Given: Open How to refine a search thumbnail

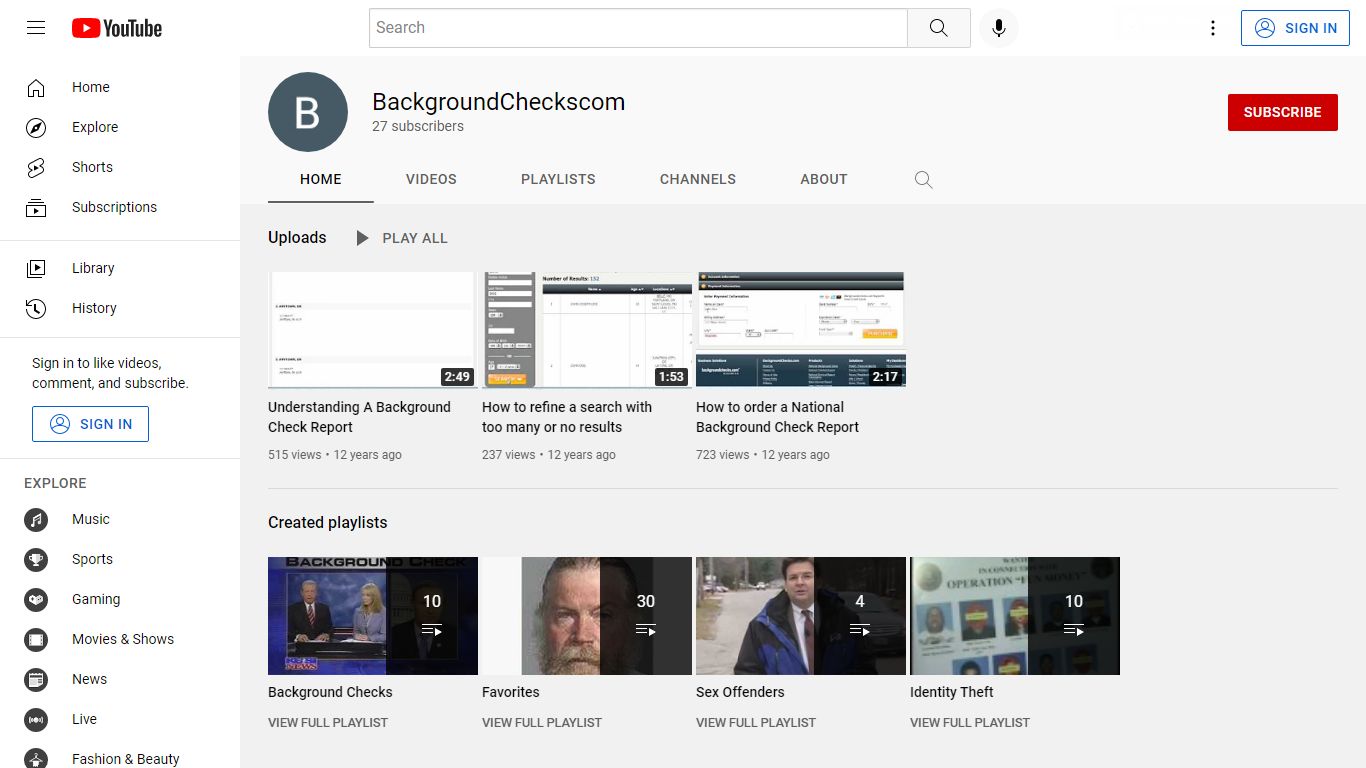Looking at the screenshot, I should pyautogui.click(x=587, y=330).
